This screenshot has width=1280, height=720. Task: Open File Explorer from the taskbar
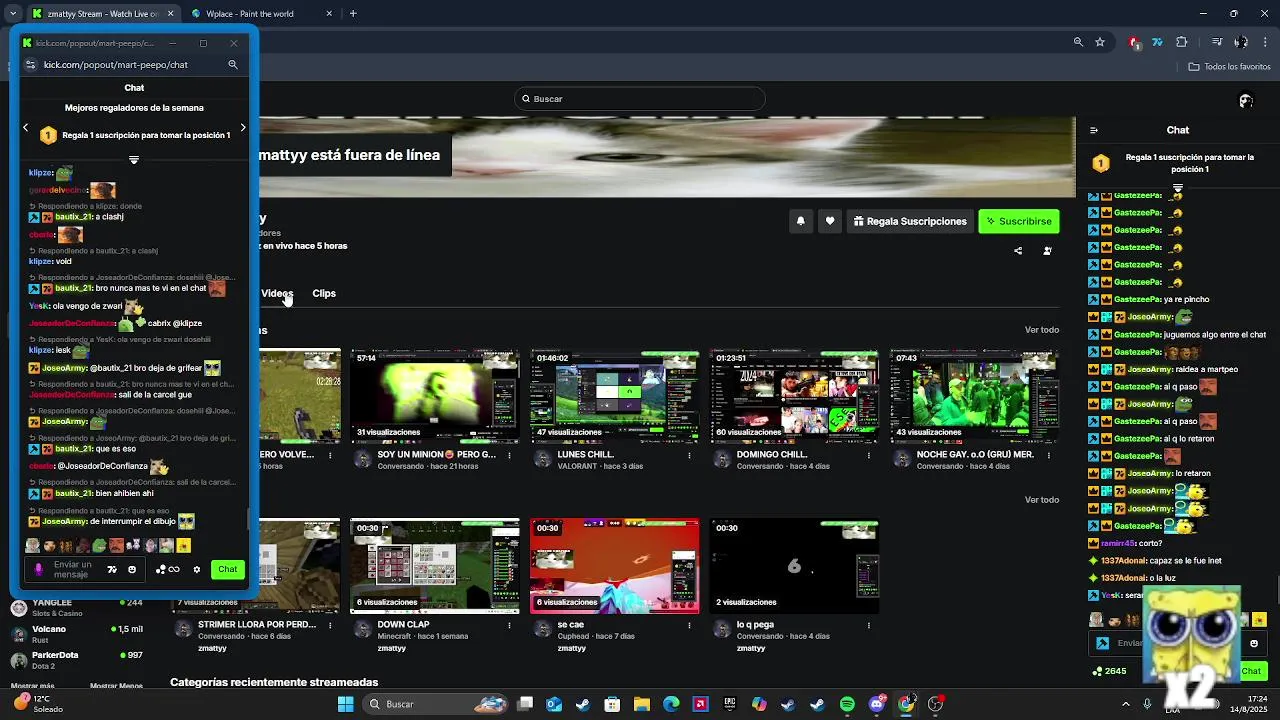pos(642,704)
